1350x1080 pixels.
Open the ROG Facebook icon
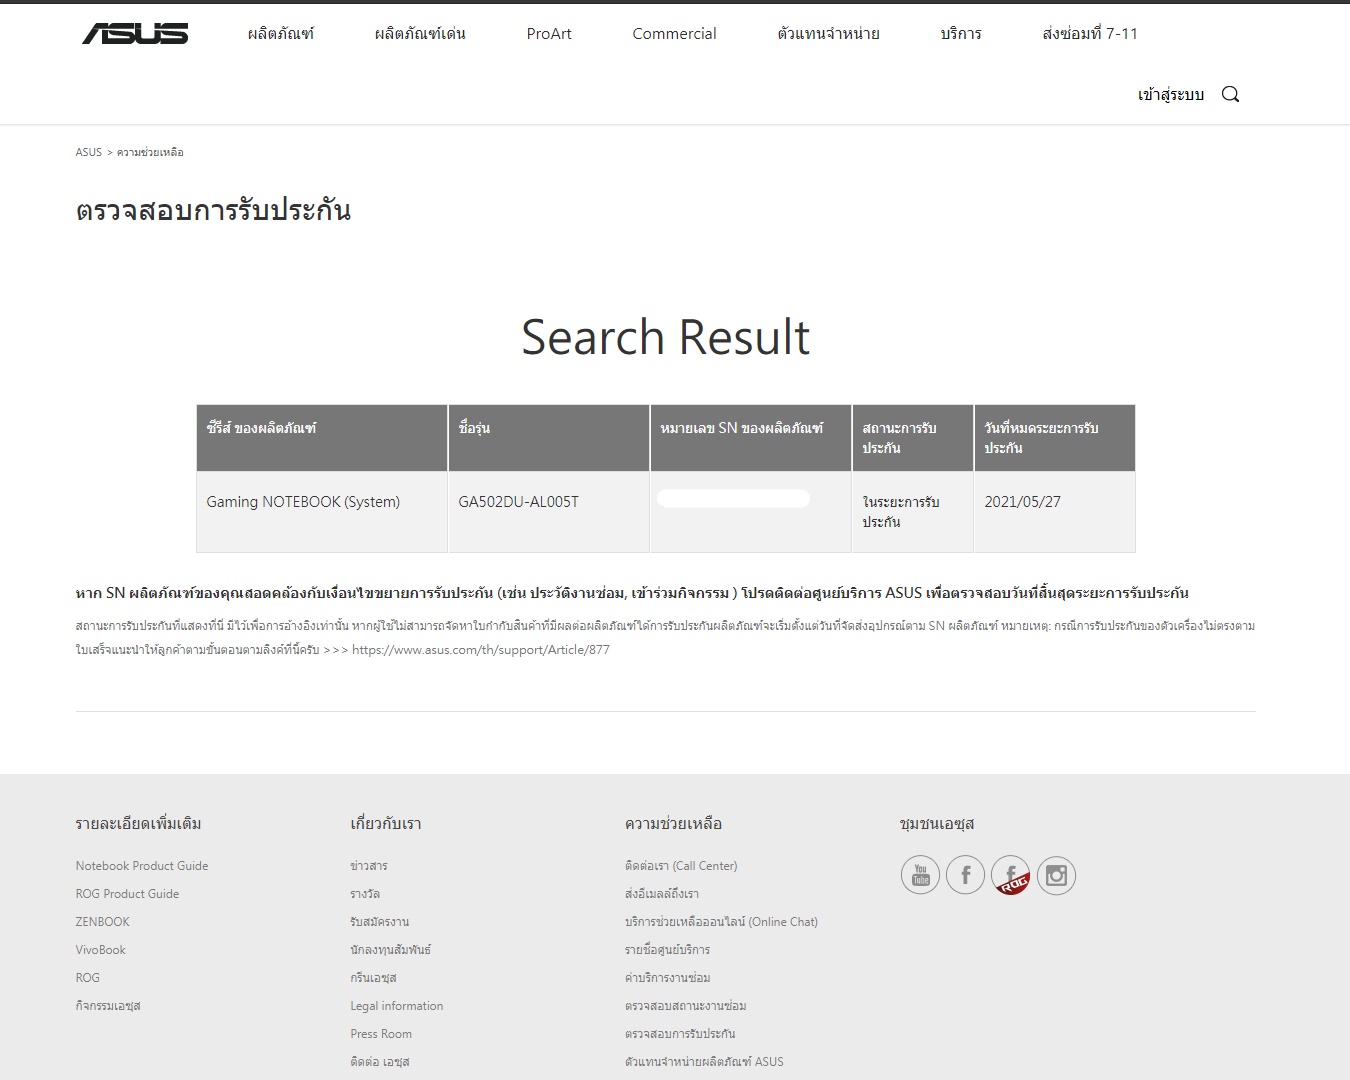(x=1011, y=876)
